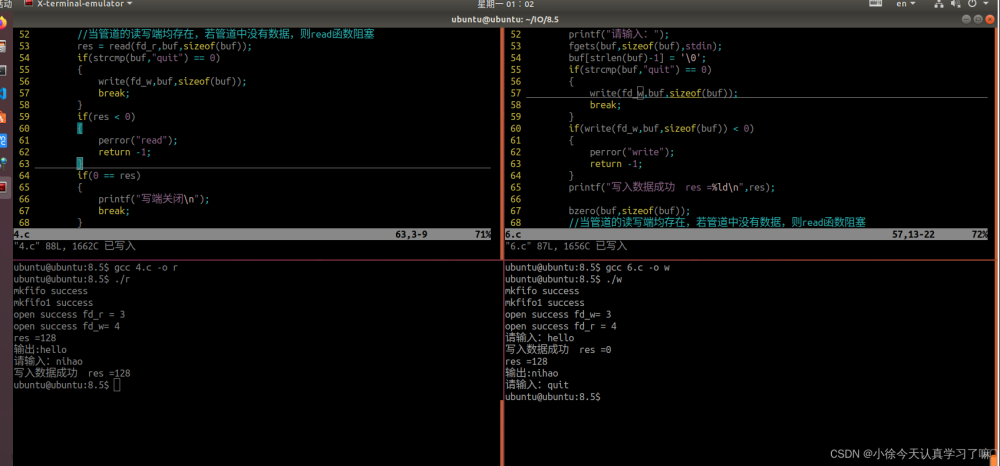
Task: Click the keyboard indicator icon in top bar
Action: [x=876, y=3]
